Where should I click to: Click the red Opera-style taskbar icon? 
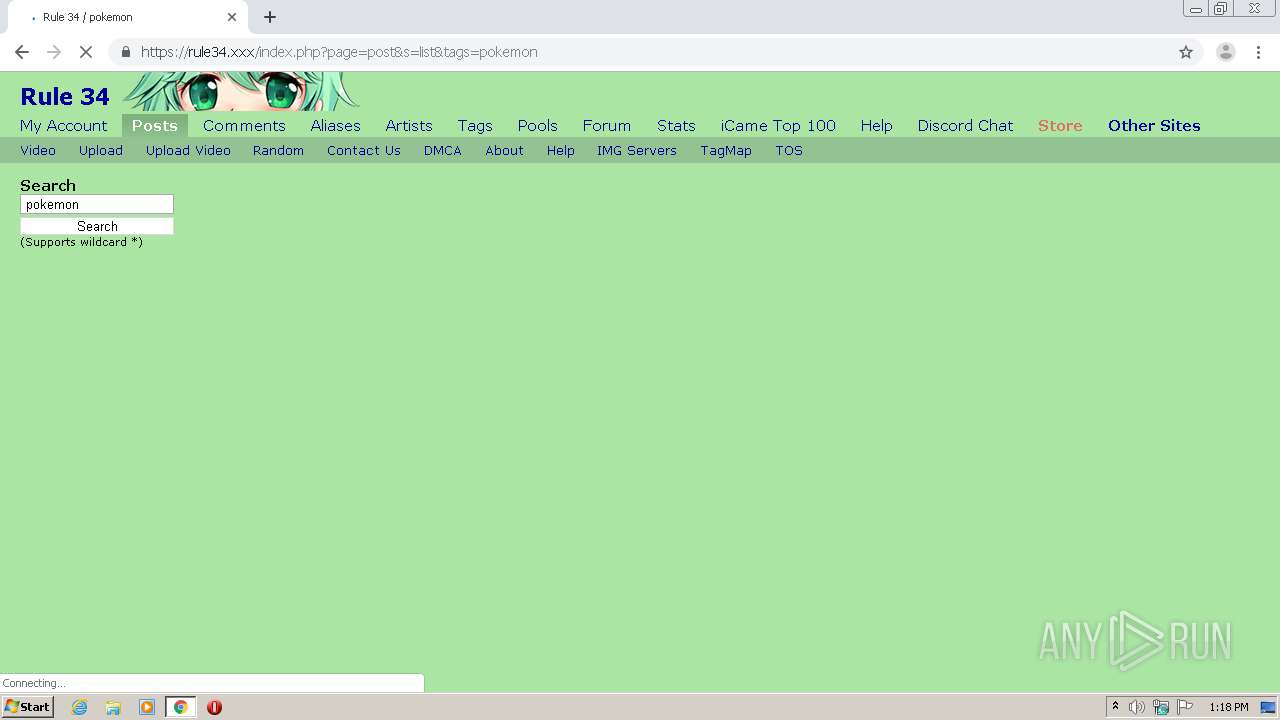(214, 707)
